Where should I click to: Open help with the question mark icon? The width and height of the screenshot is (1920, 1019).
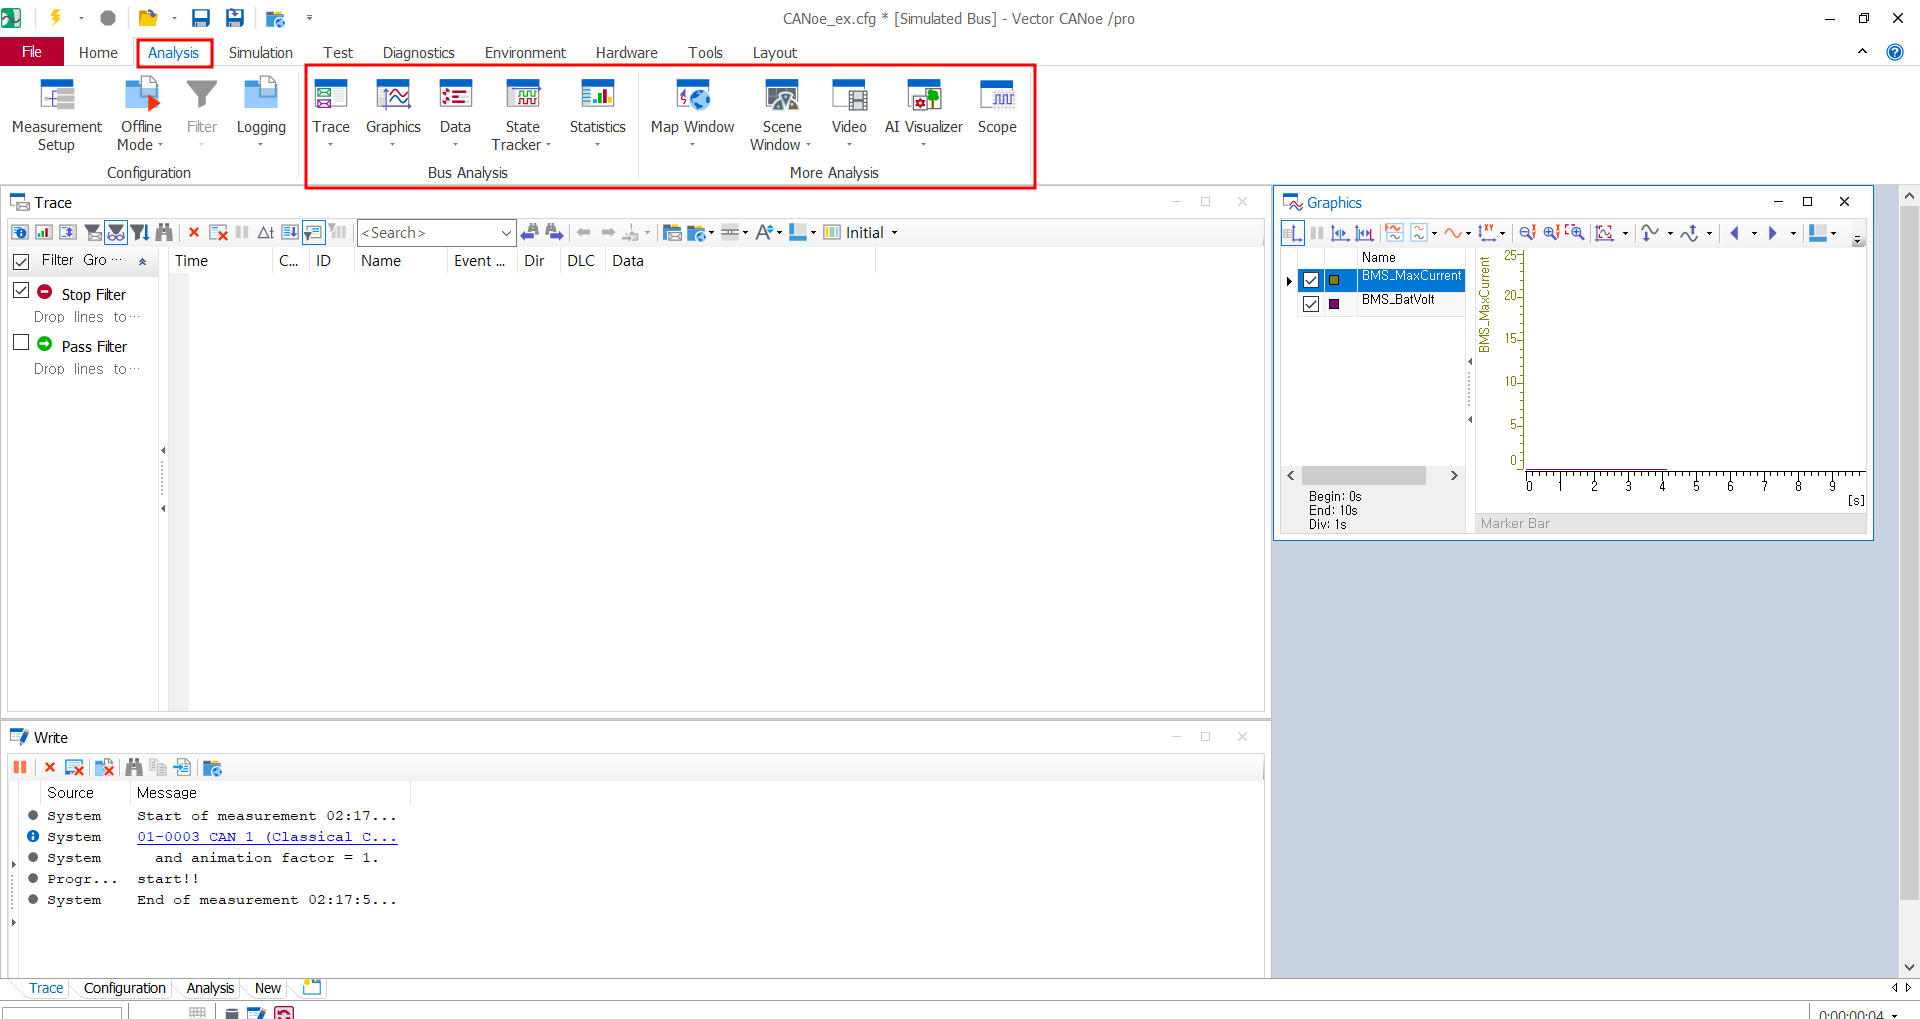click(1895, 52)
